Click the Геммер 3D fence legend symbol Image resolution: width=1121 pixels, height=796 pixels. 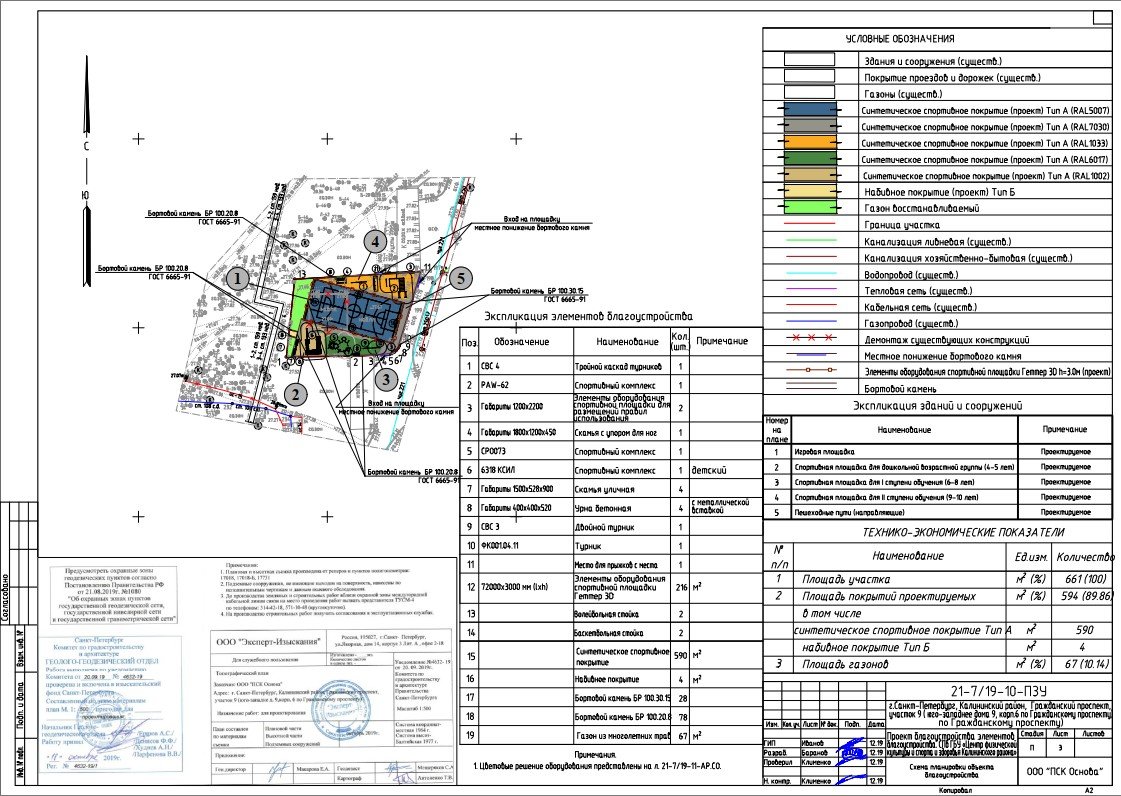point(810,370)
